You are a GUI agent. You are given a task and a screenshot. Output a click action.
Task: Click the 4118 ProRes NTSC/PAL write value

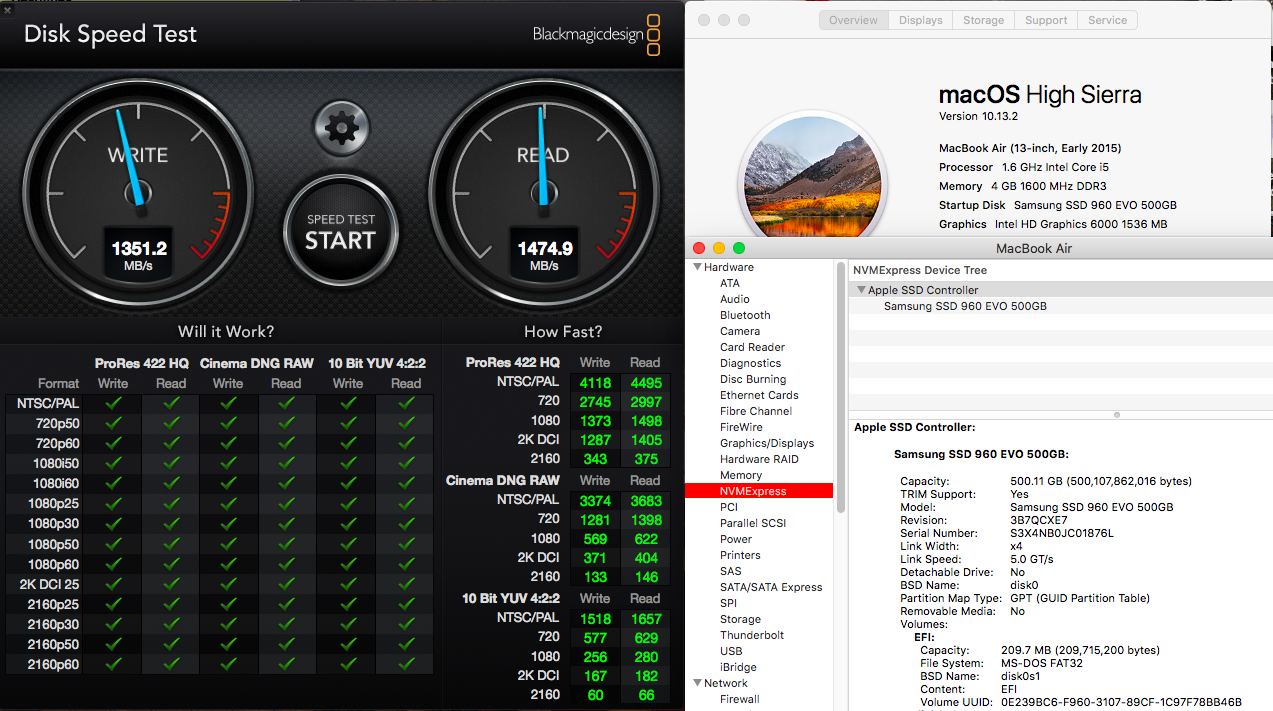595,382
